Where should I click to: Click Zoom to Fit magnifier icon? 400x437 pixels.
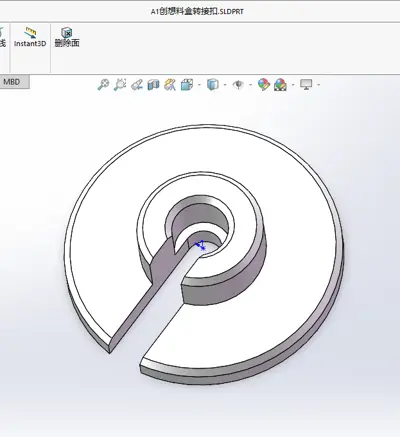[103, 84]
